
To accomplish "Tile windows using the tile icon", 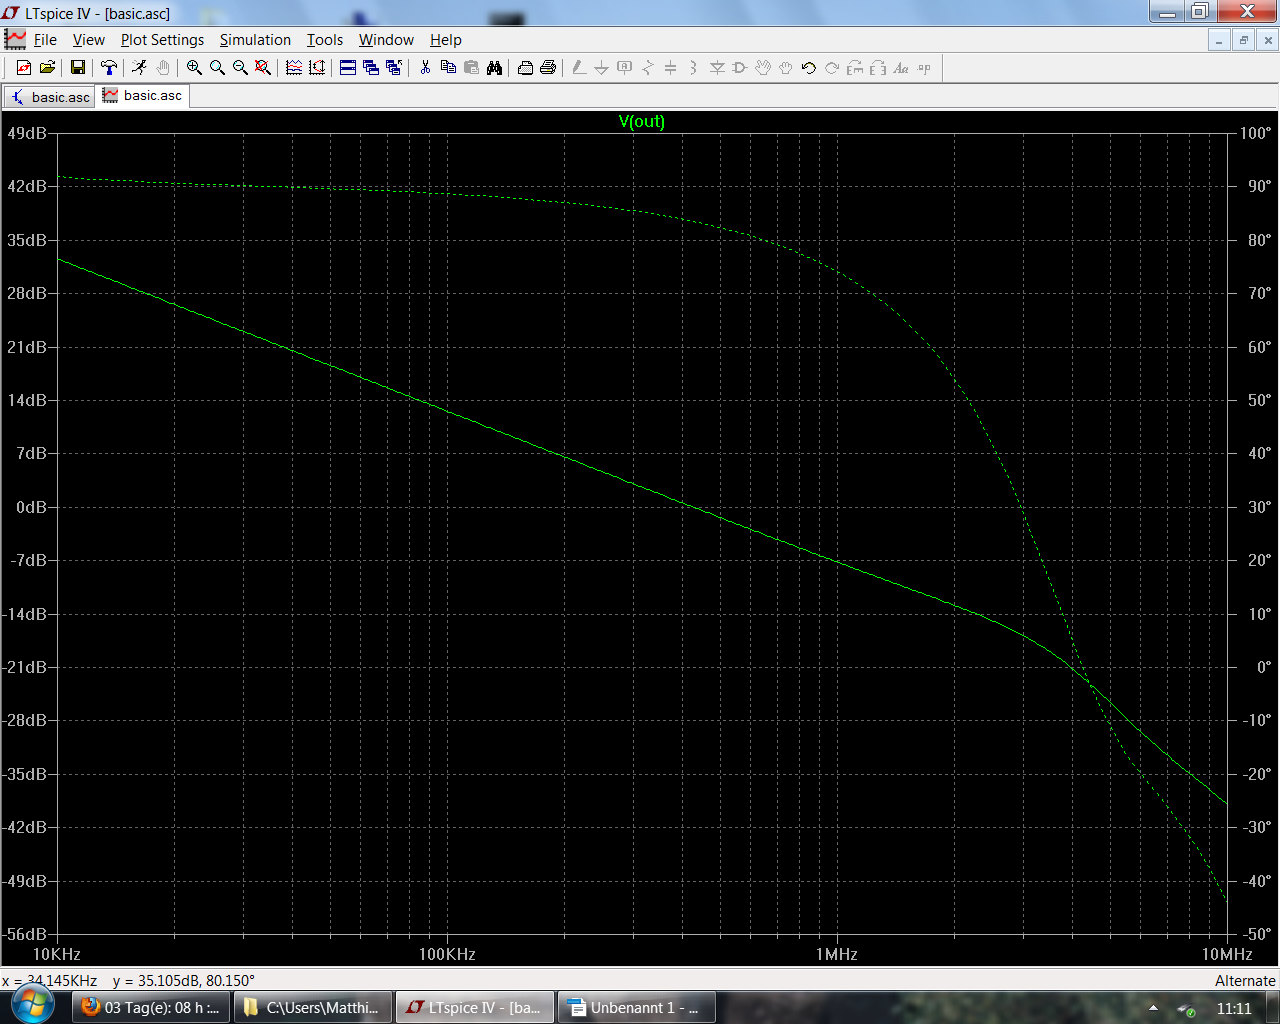I will tap(348, 68).
